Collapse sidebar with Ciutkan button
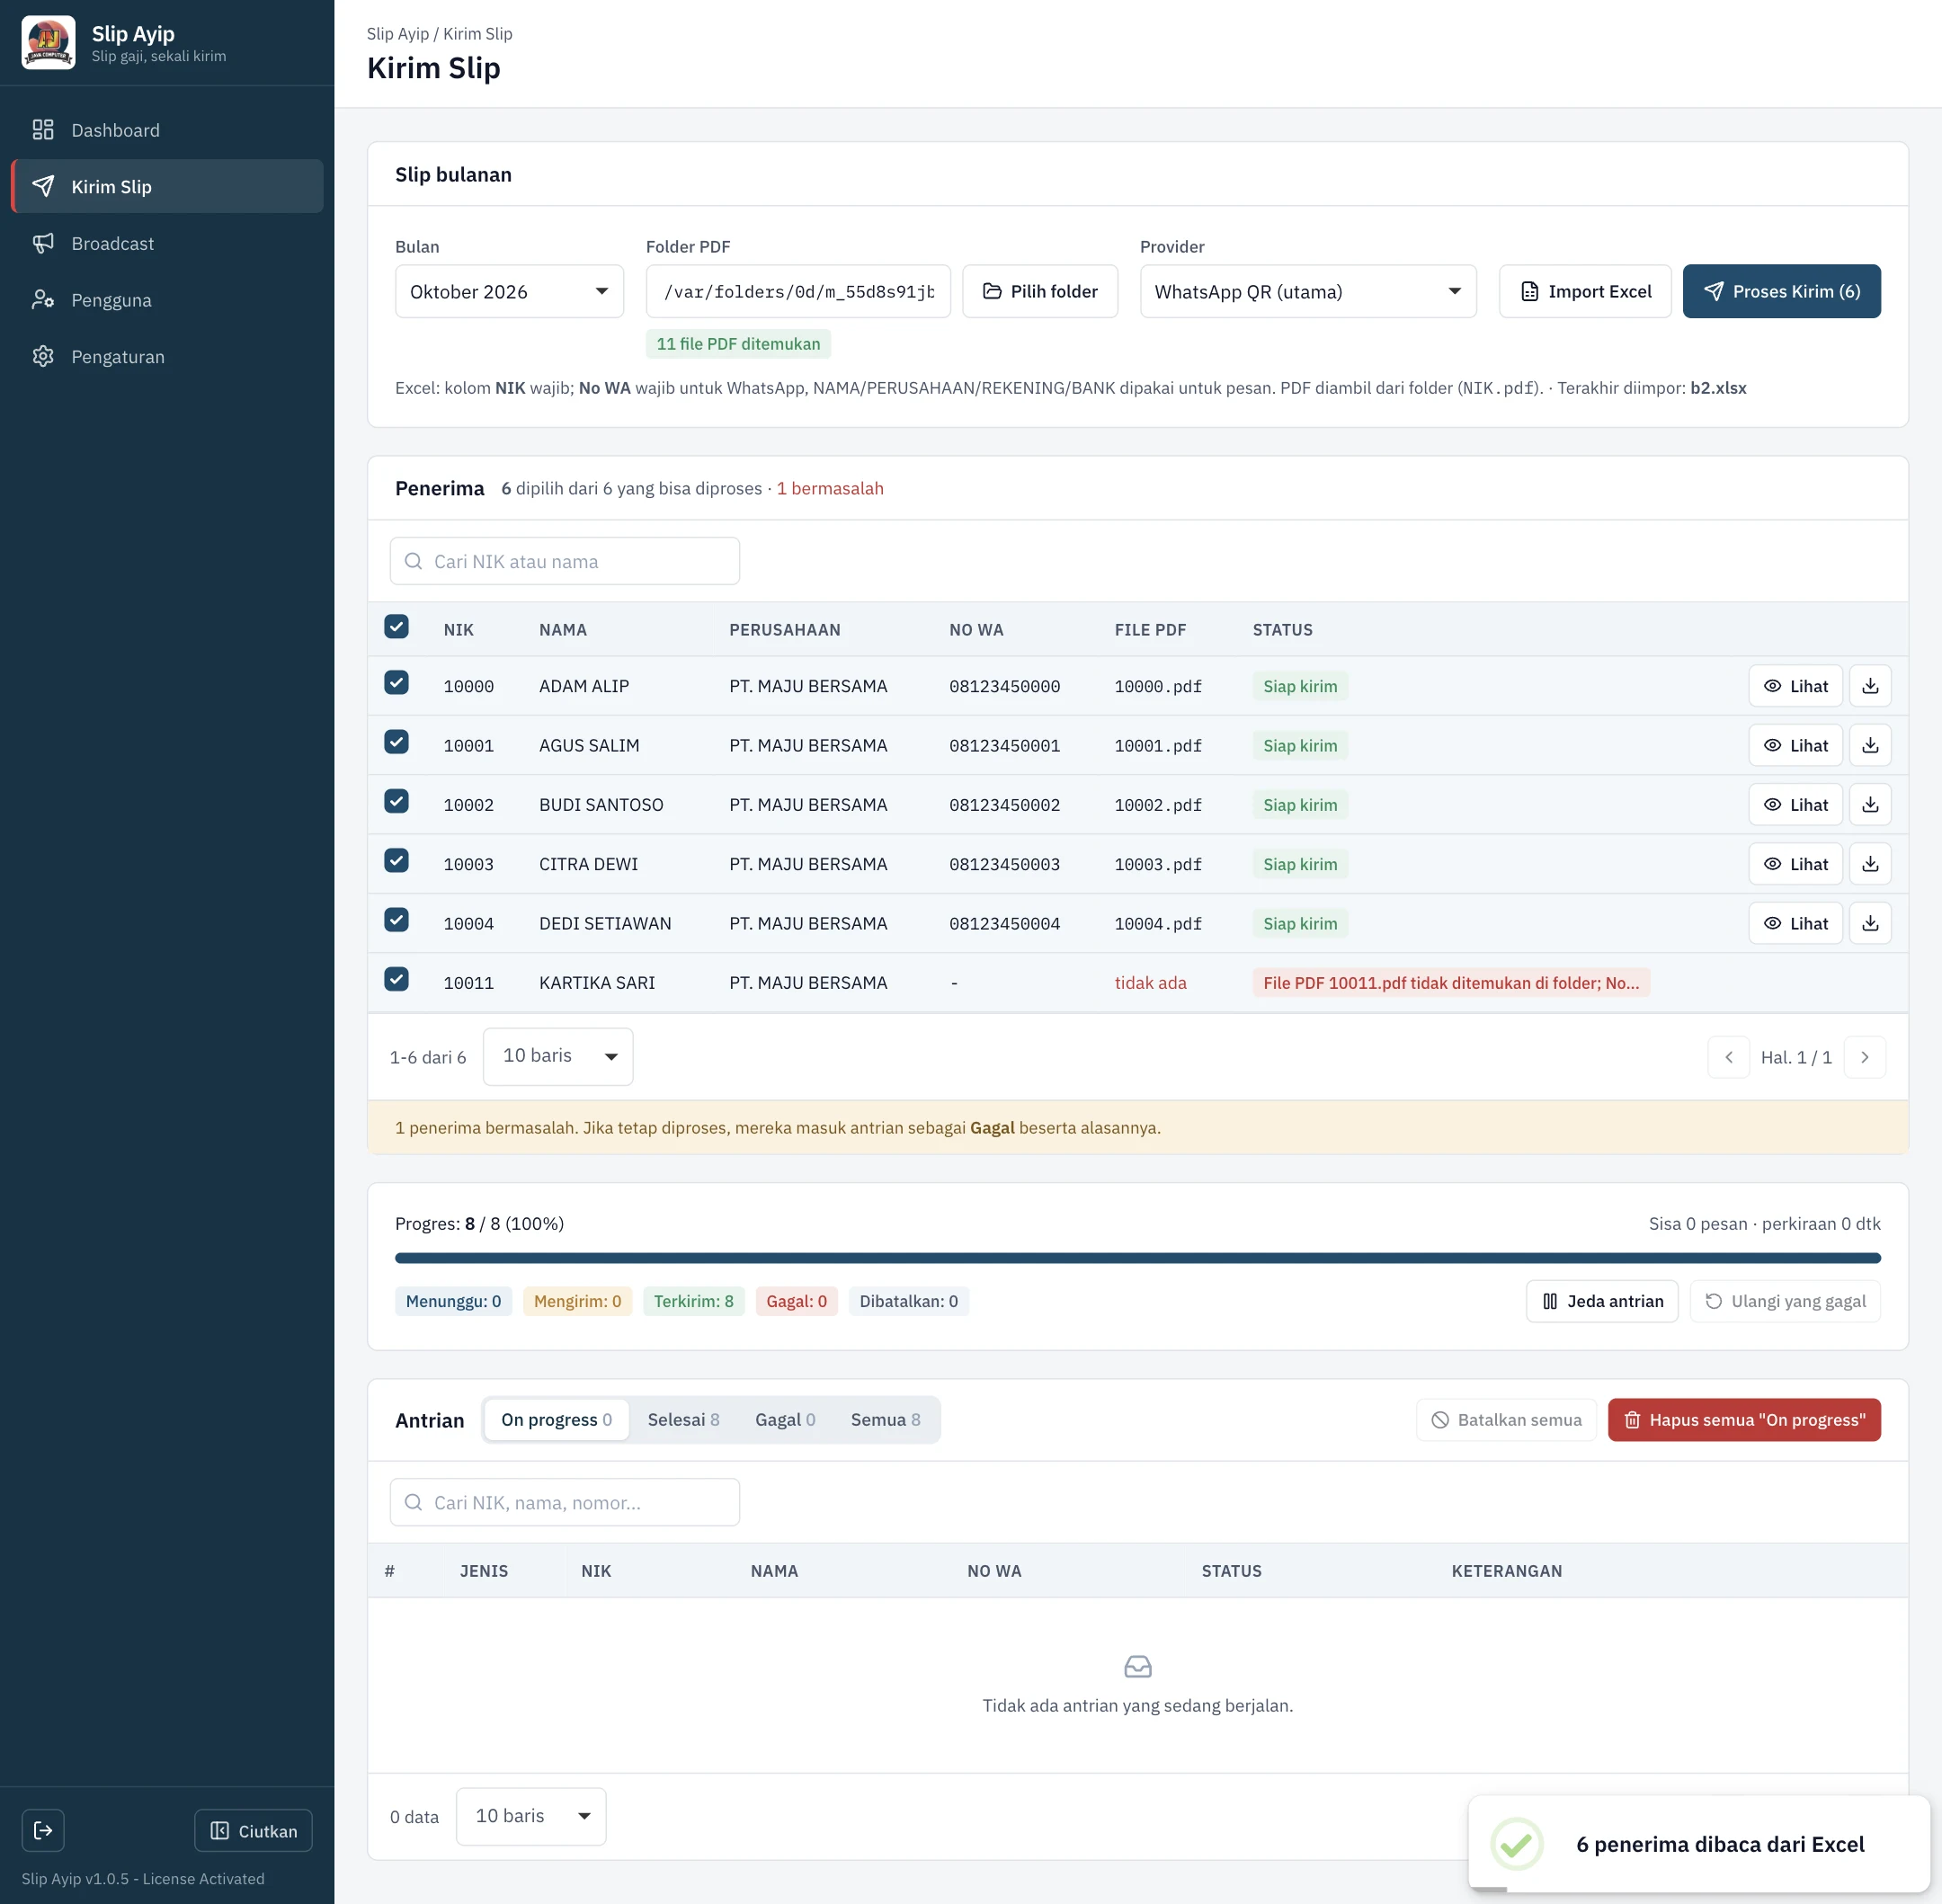Screen dimensions: 1942x1904 coord(253,1830)
